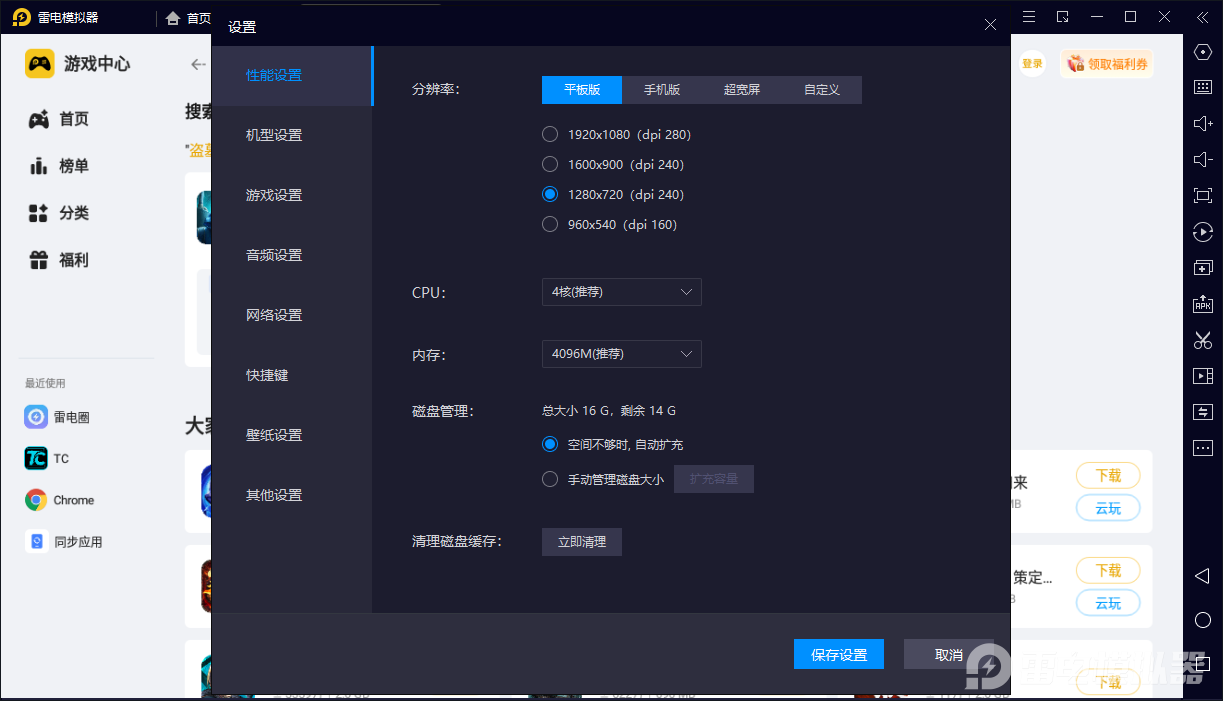Select 1600x900 (dpi 240) resolution
This screenshot has height=701, width=1223.
click(x=550, y=164)
